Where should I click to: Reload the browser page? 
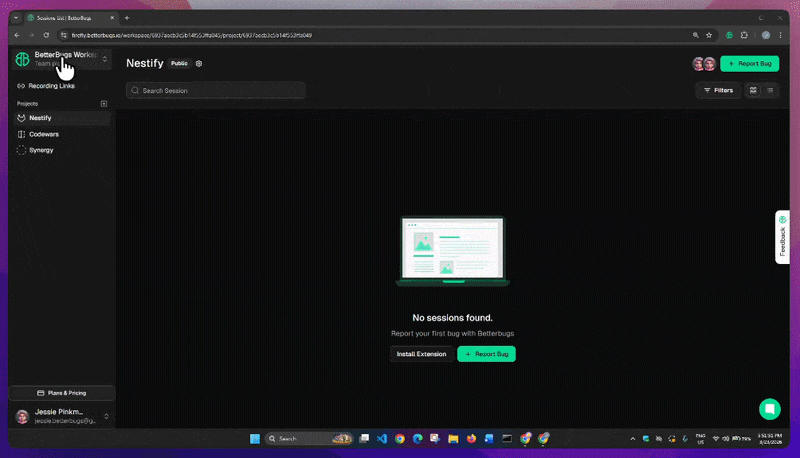(46, 35)
